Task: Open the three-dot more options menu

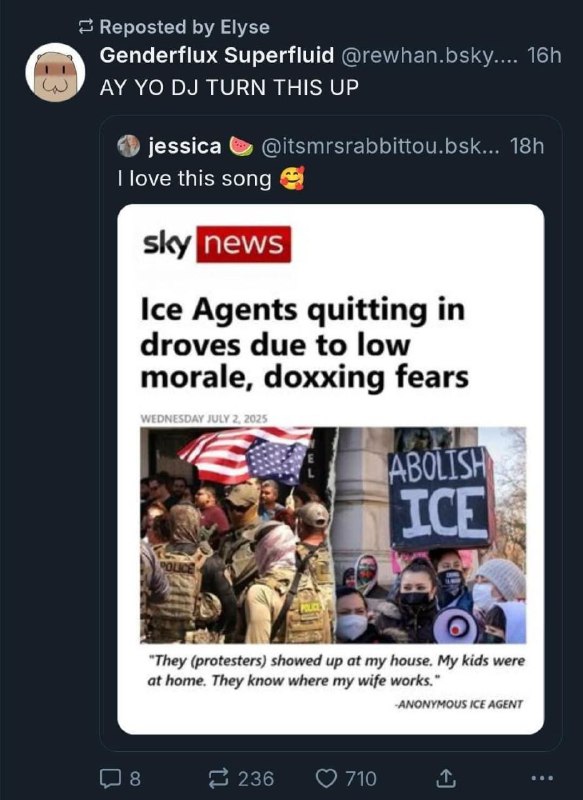Action: [542, 779]
